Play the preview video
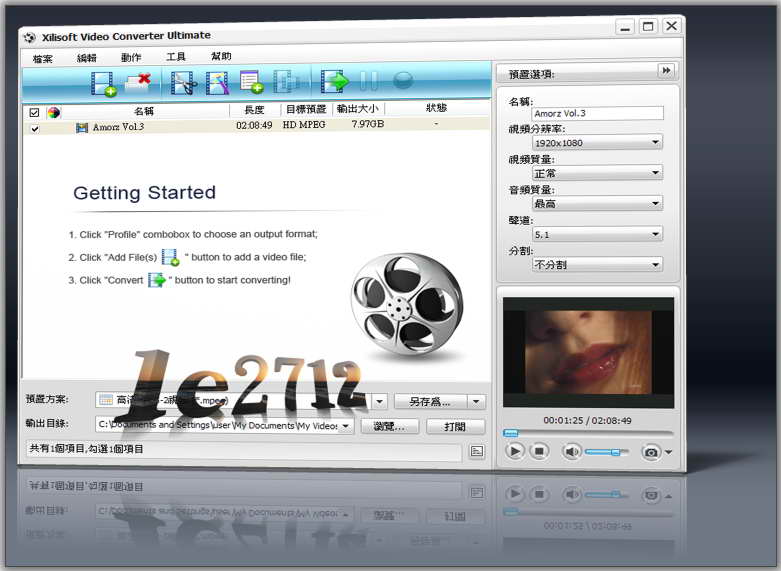 point(514,451)
